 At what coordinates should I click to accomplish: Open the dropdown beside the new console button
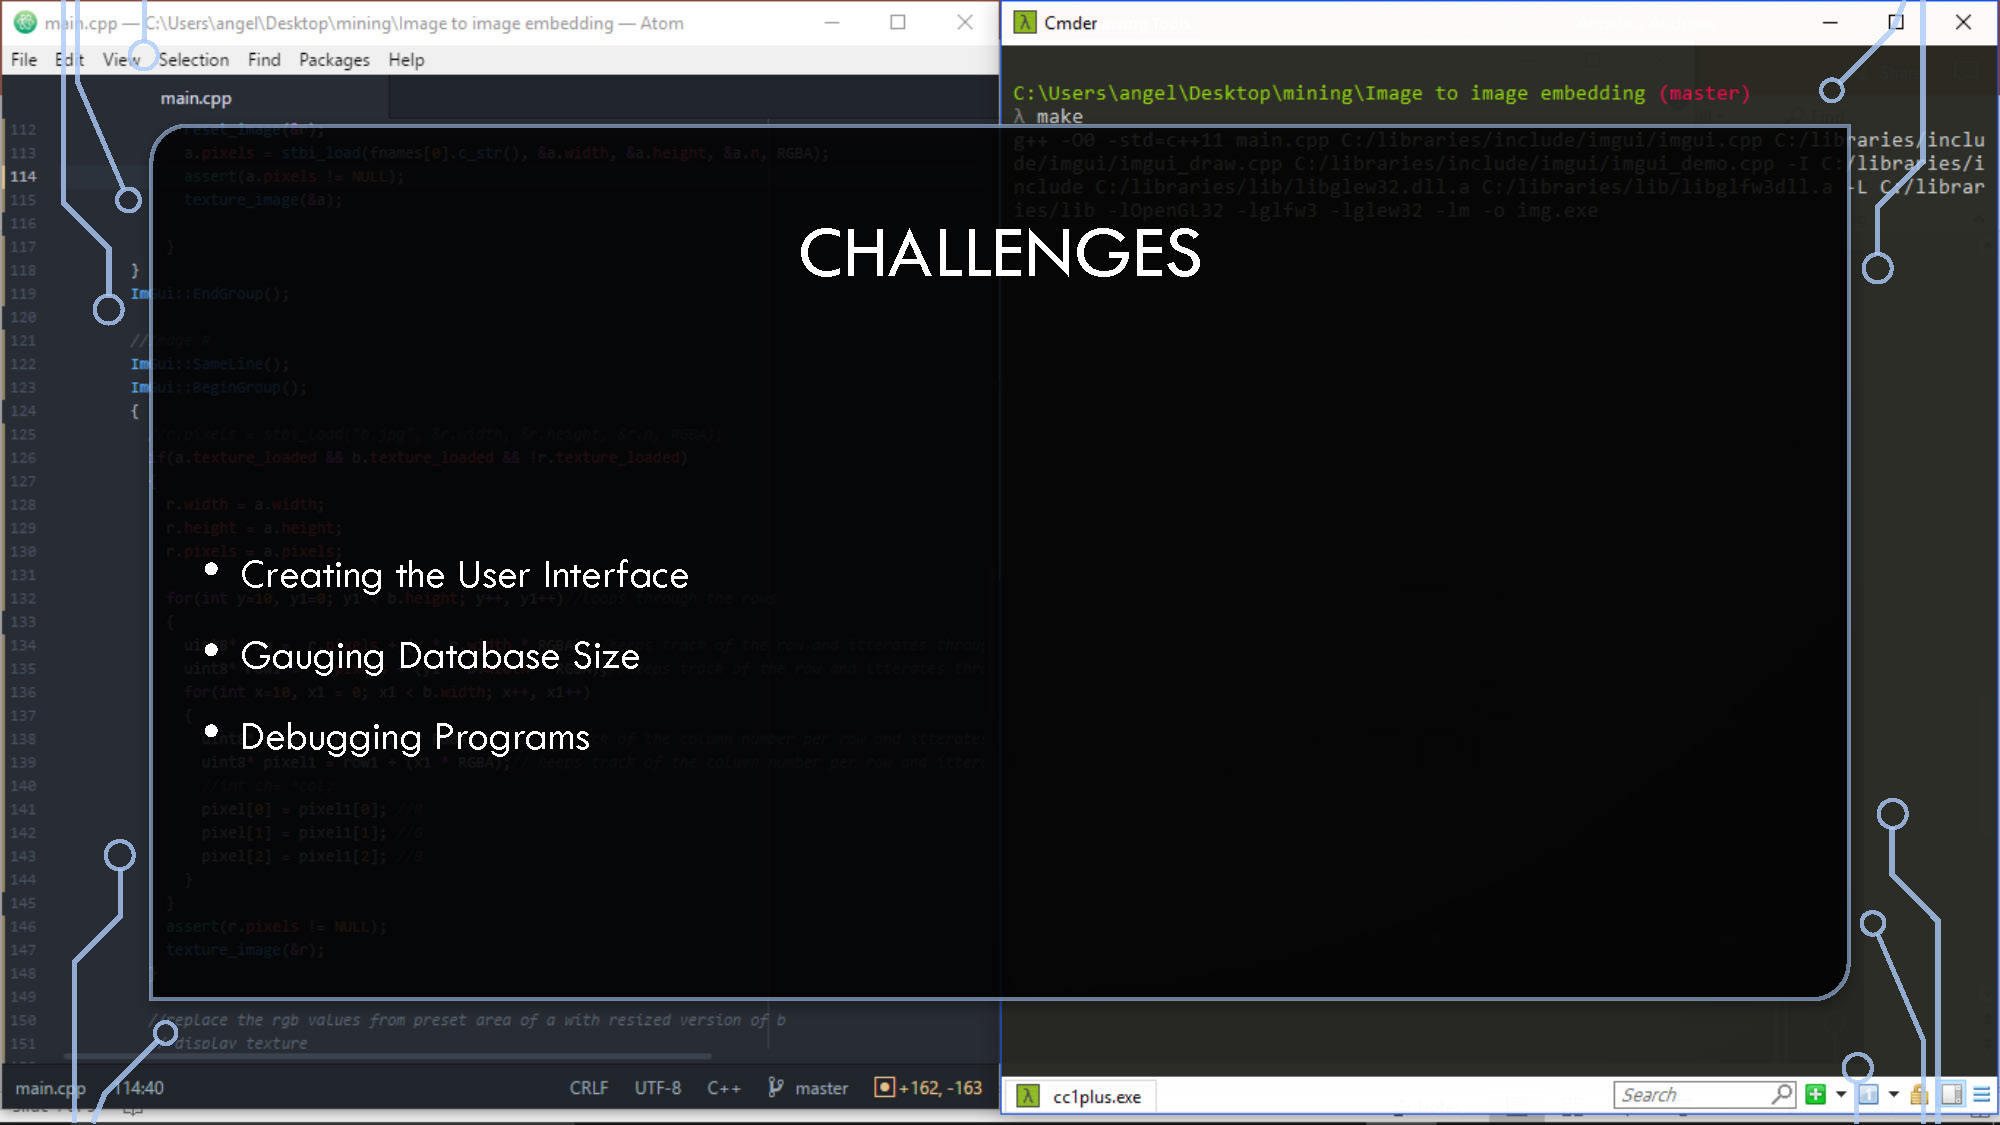coord(1841,1094)
